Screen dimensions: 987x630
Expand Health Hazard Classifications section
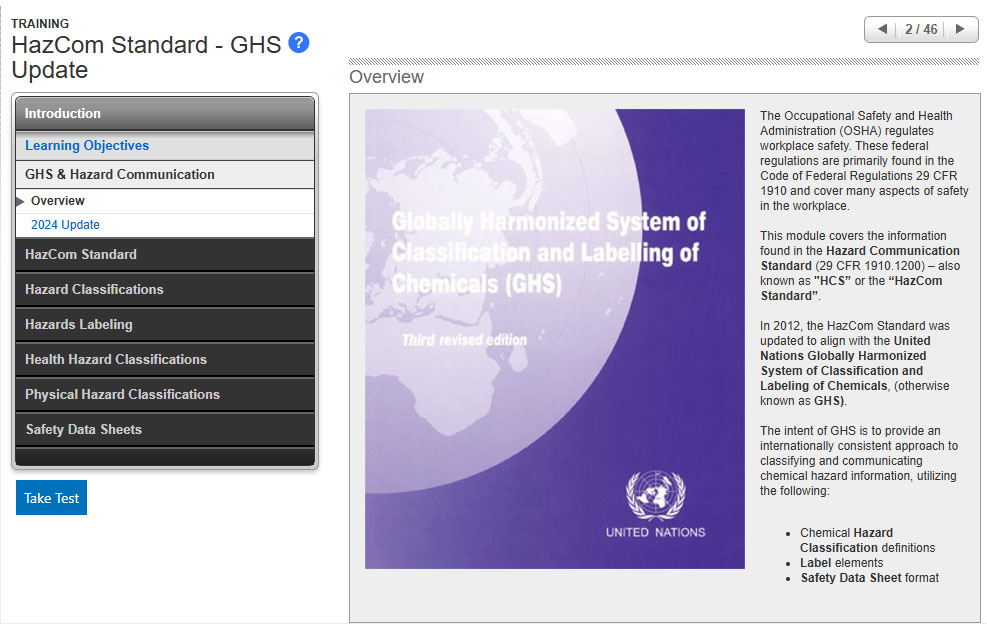click(x=165, y=360)
